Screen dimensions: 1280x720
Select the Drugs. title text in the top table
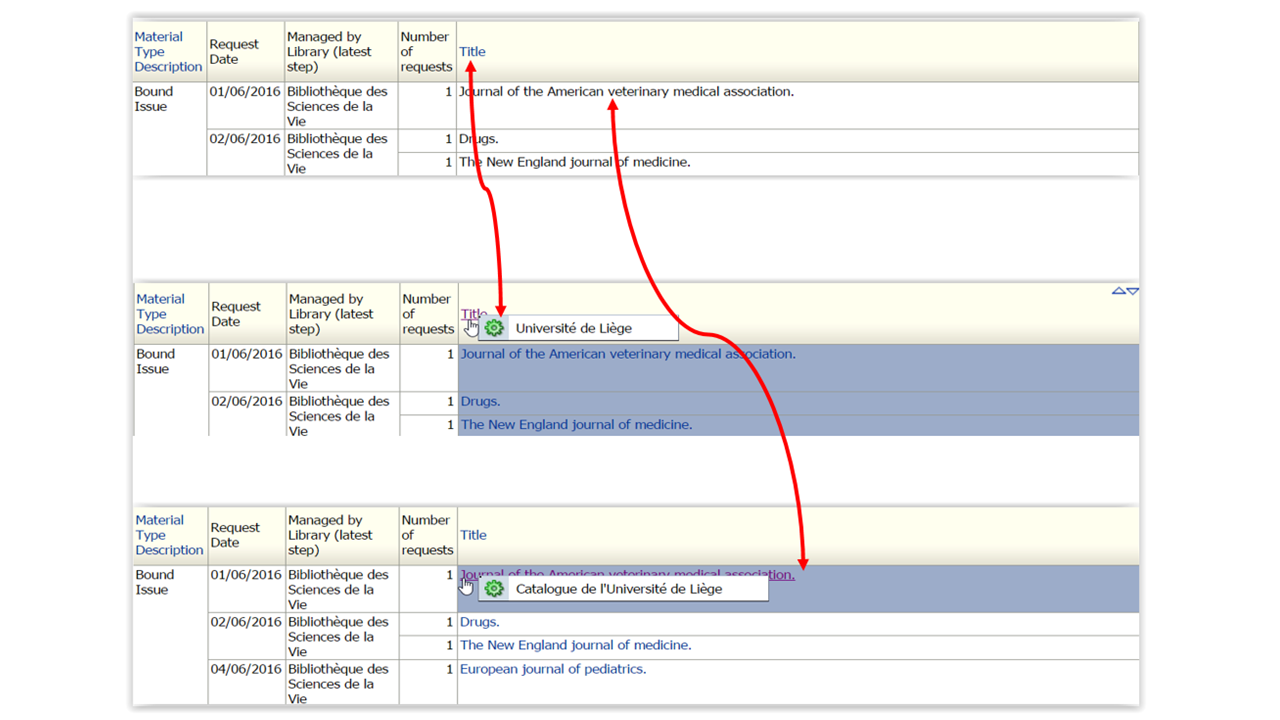click(x=479, y=139)
